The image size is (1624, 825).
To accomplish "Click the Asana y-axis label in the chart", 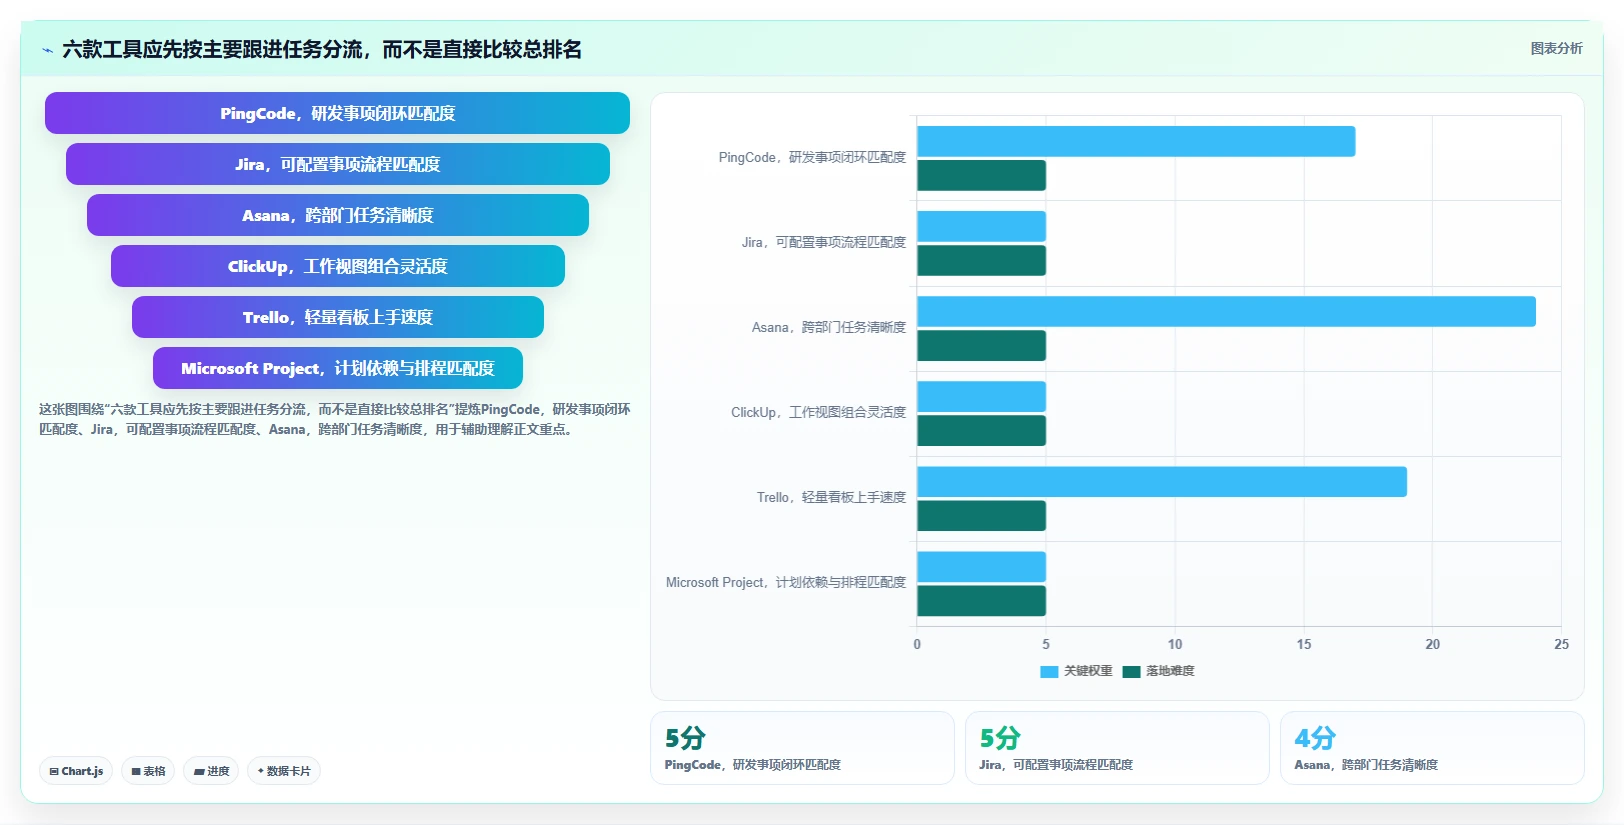I will [829, 327].
